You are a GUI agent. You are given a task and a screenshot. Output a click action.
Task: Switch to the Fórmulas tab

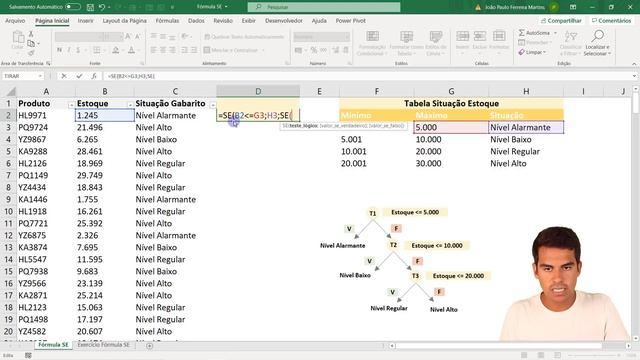pos(167,20)
